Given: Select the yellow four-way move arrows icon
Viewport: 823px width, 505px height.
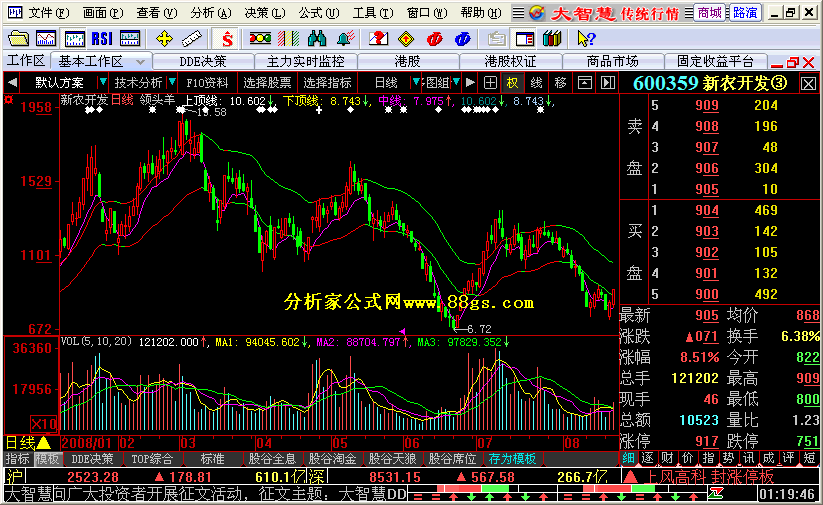Looking at the screenshot, I should point(164,38).
